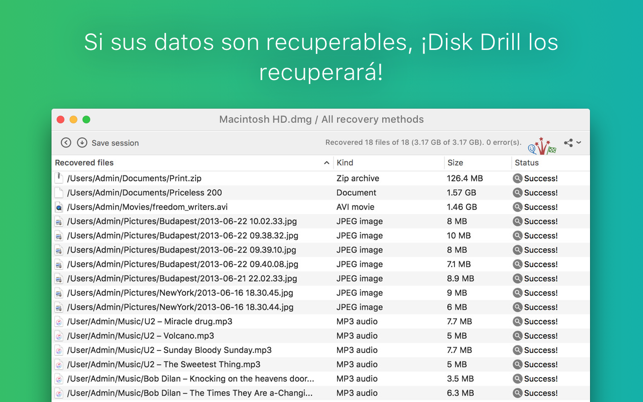Click image icon for Budapest 09.39.10.jpg

pyautogui.click(x=59, y=250)
